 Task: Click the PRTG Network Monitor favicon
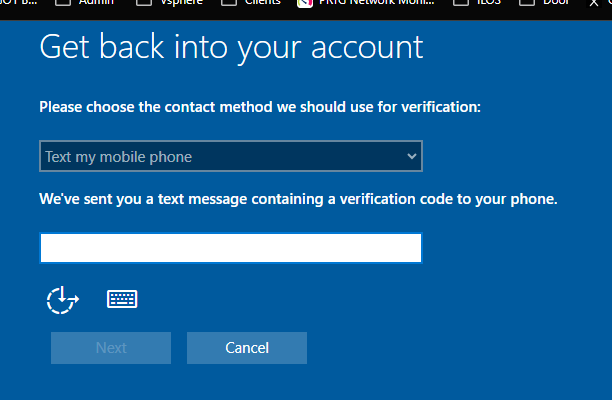pos(305,3)
